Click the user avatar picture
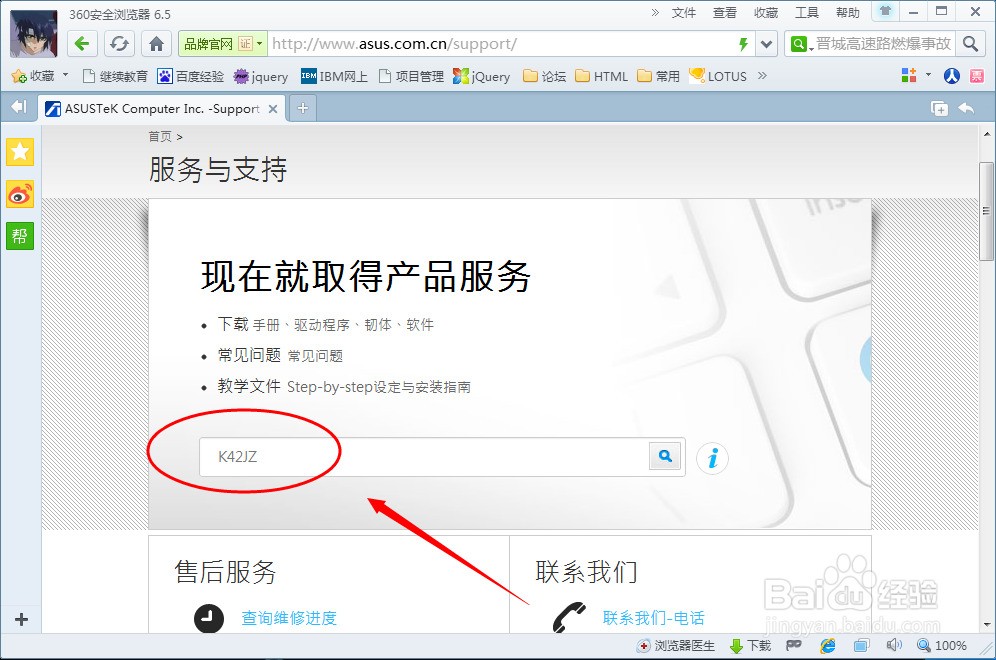The width and height of the screenshot is (996, 660). (34, 34)
